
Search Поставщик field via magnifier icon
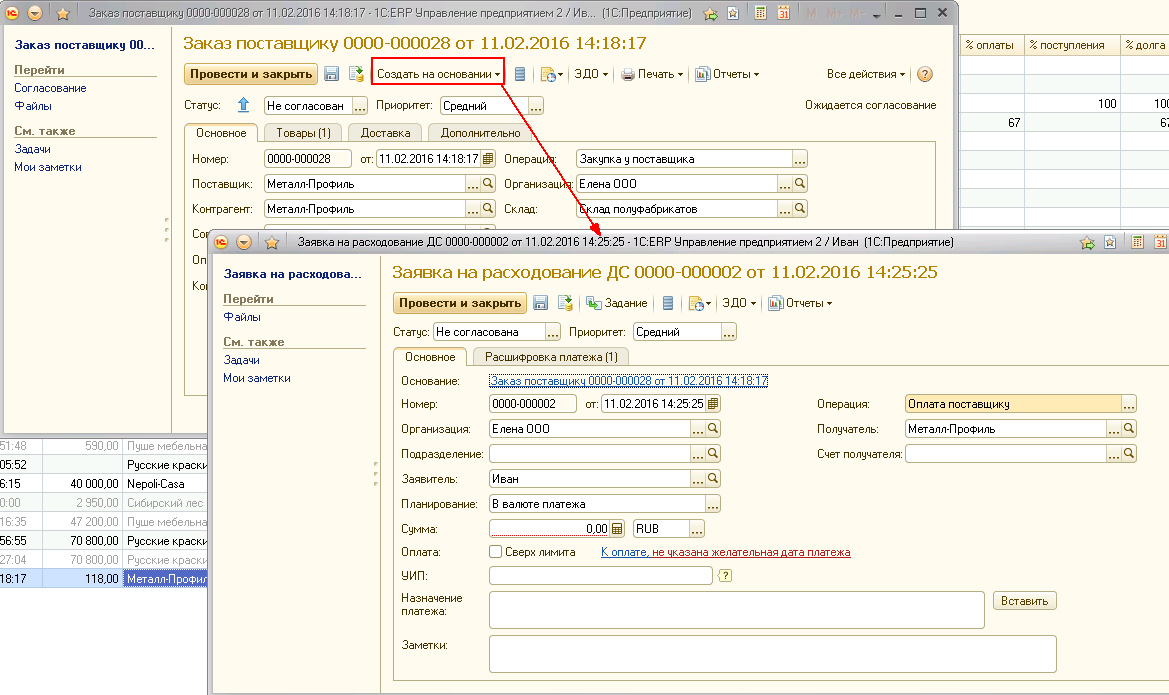(x=488, y=183)
